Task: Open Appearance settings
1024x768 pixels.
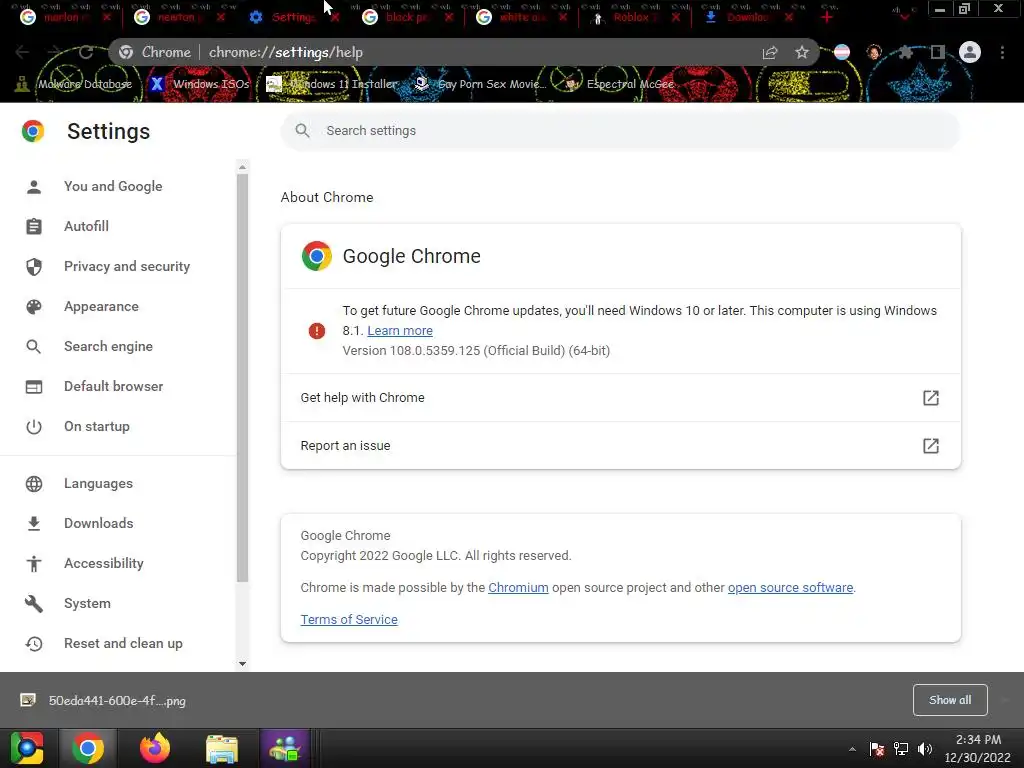Action: [101, 306]
